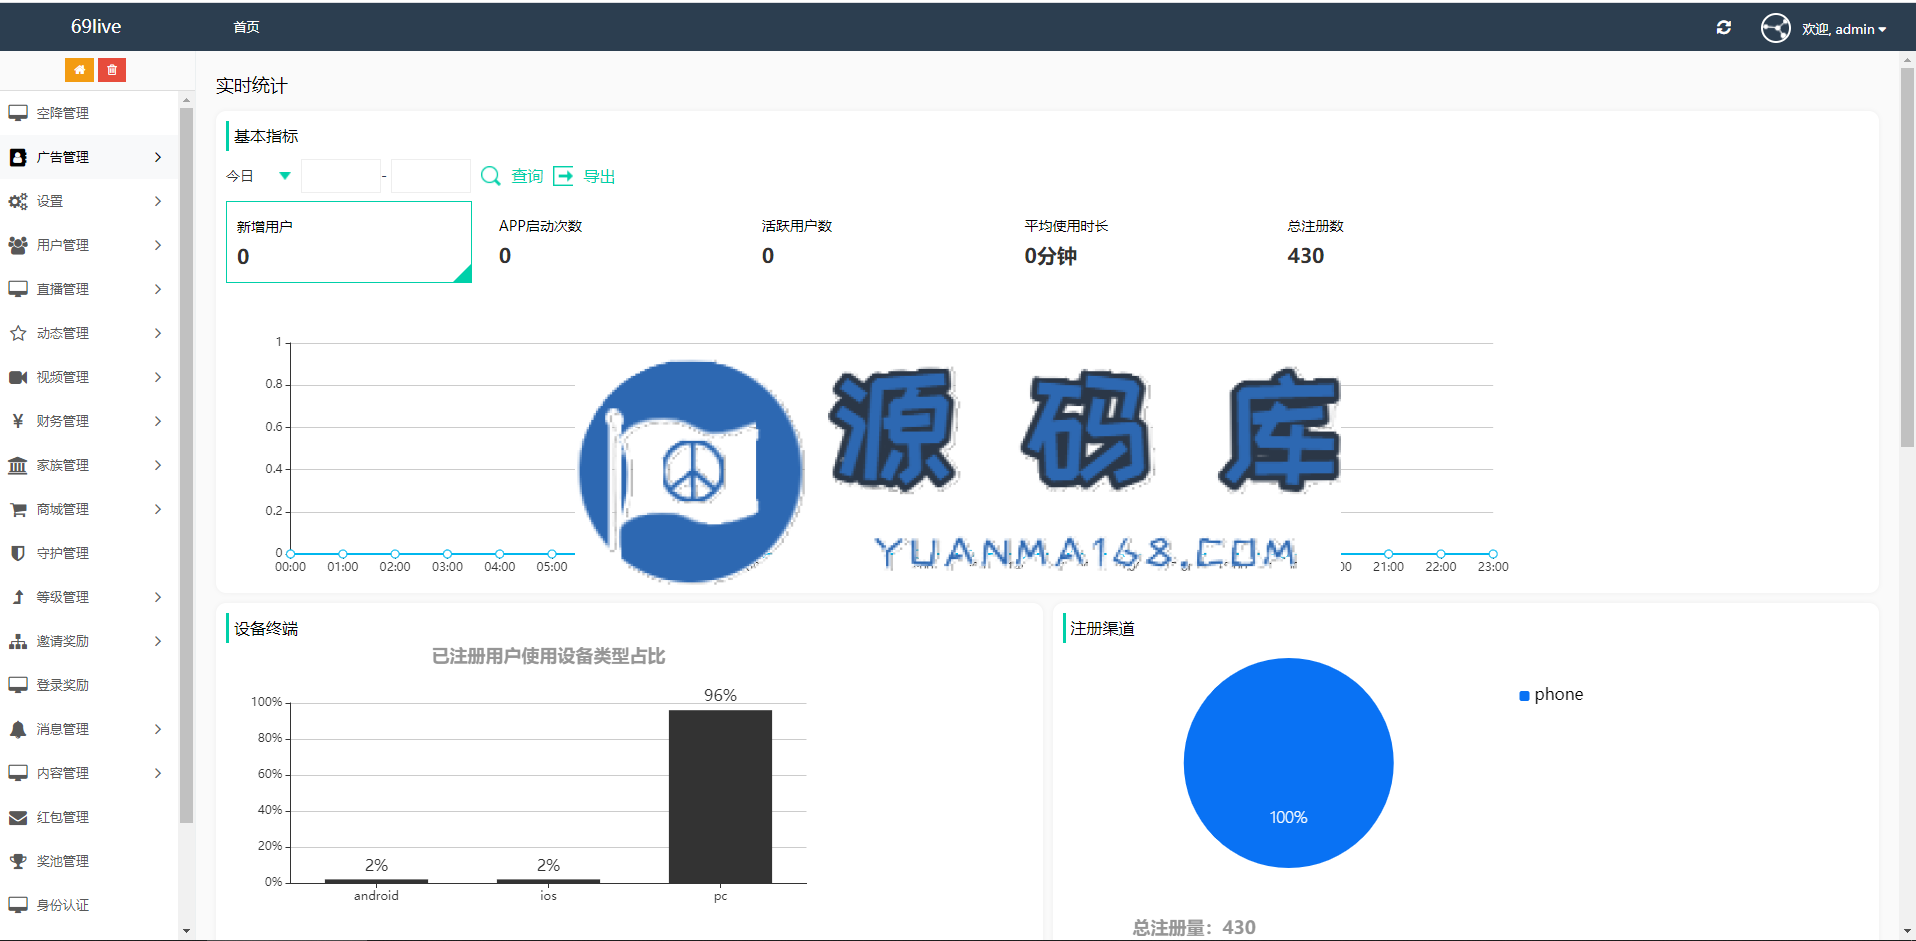Open 红包管理 menu item
The width and height of the screenshot is (1916, 941).
click(90, 817)
